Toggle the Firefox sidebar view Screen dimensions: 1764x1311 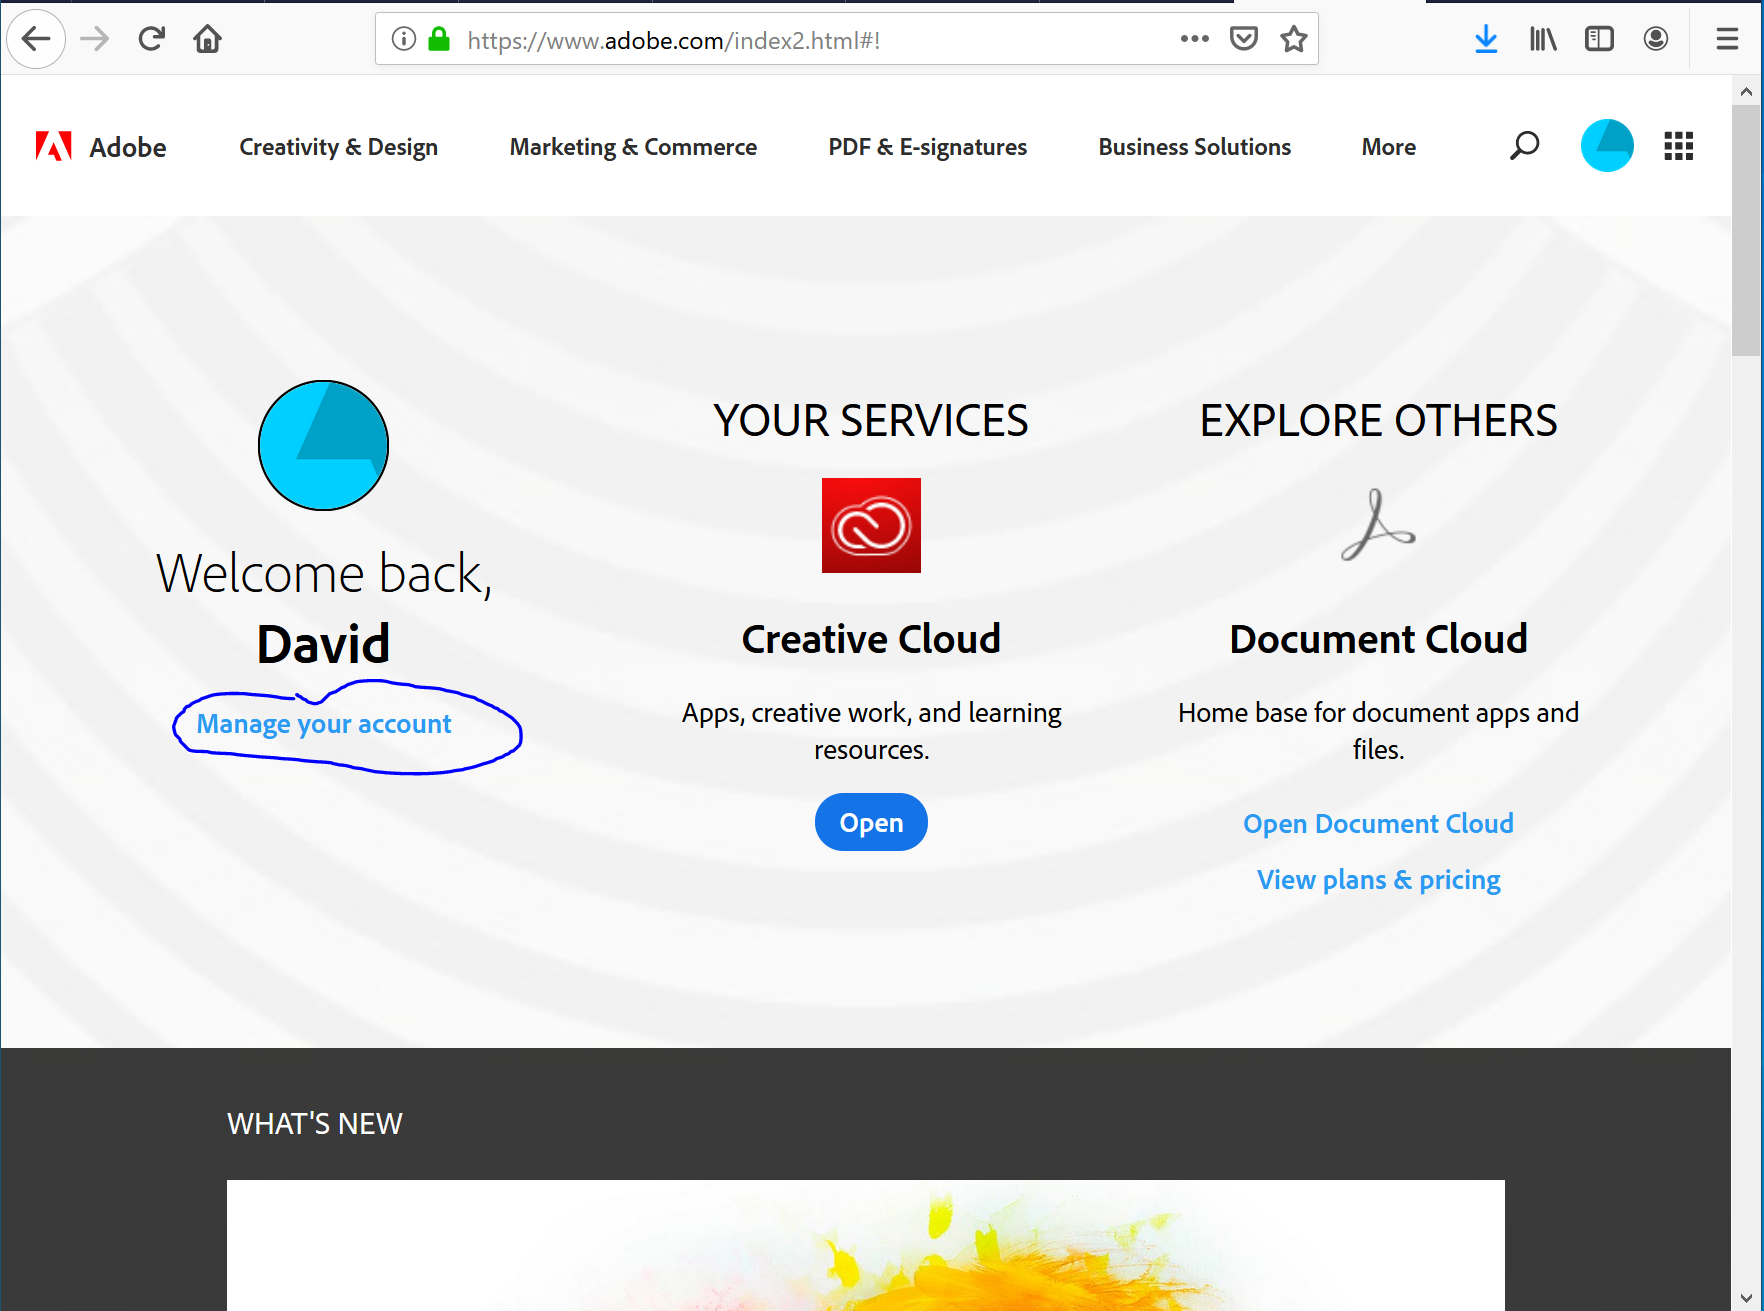pos(1599,39)
